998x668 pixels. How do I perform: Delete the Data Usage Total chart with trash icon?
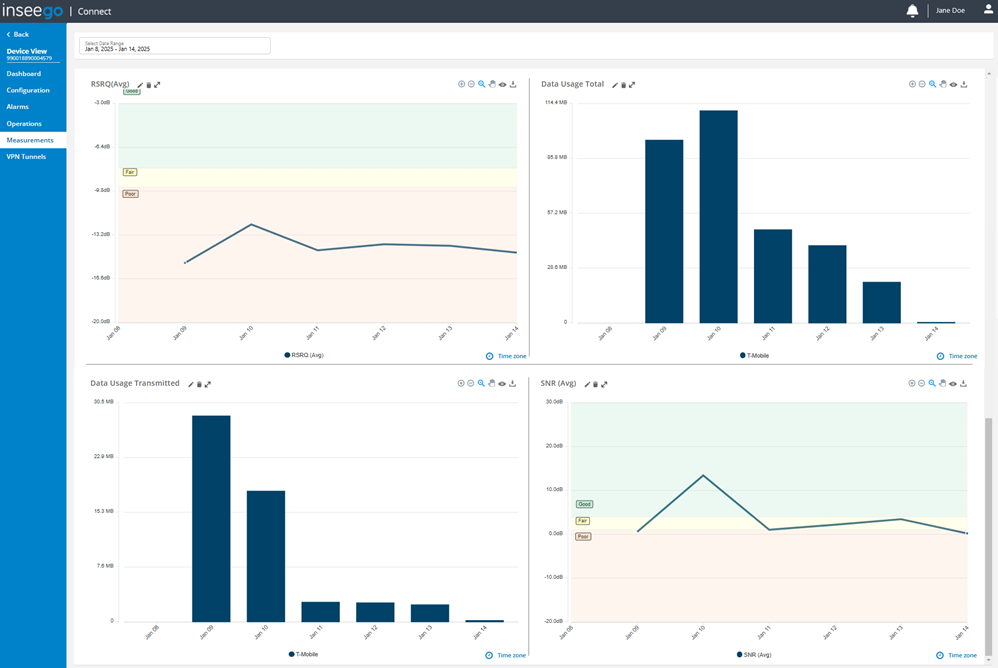[623, 85]
